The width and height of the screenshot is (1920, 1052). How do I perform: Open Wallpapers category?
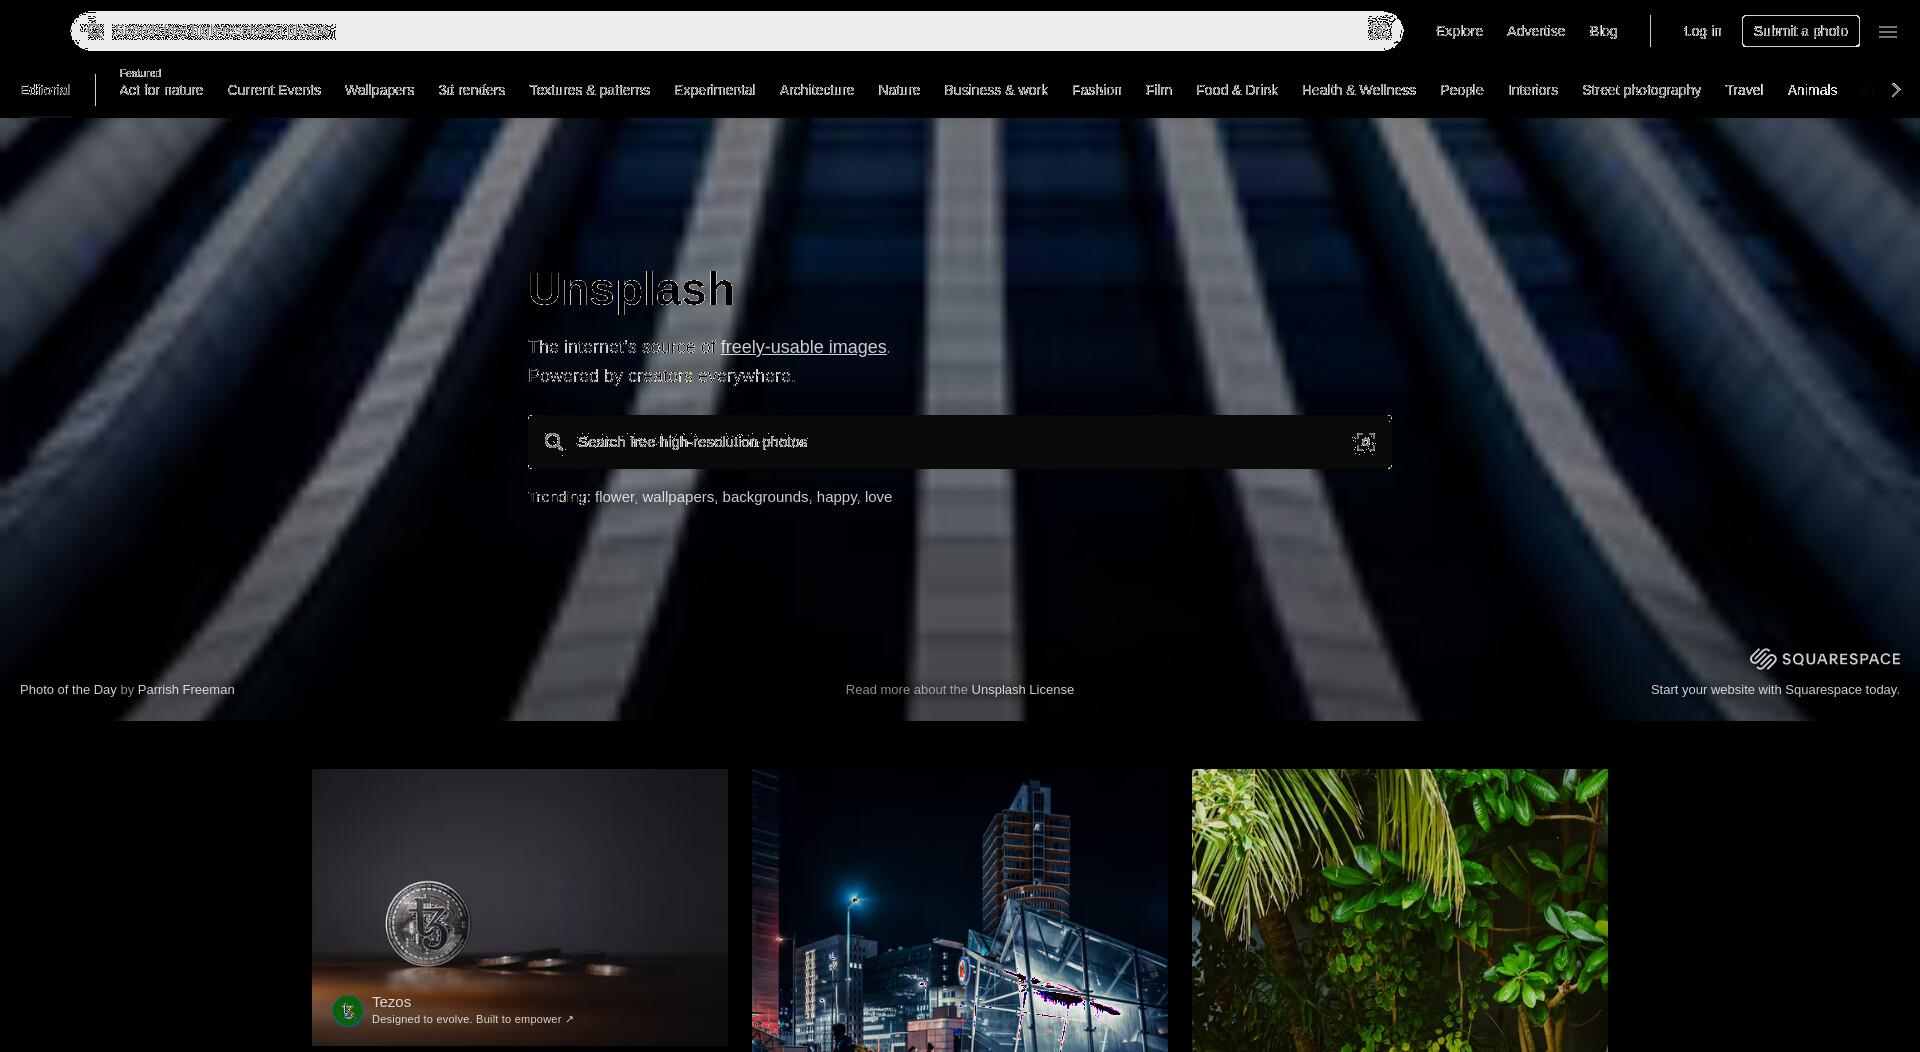[379, 90]
